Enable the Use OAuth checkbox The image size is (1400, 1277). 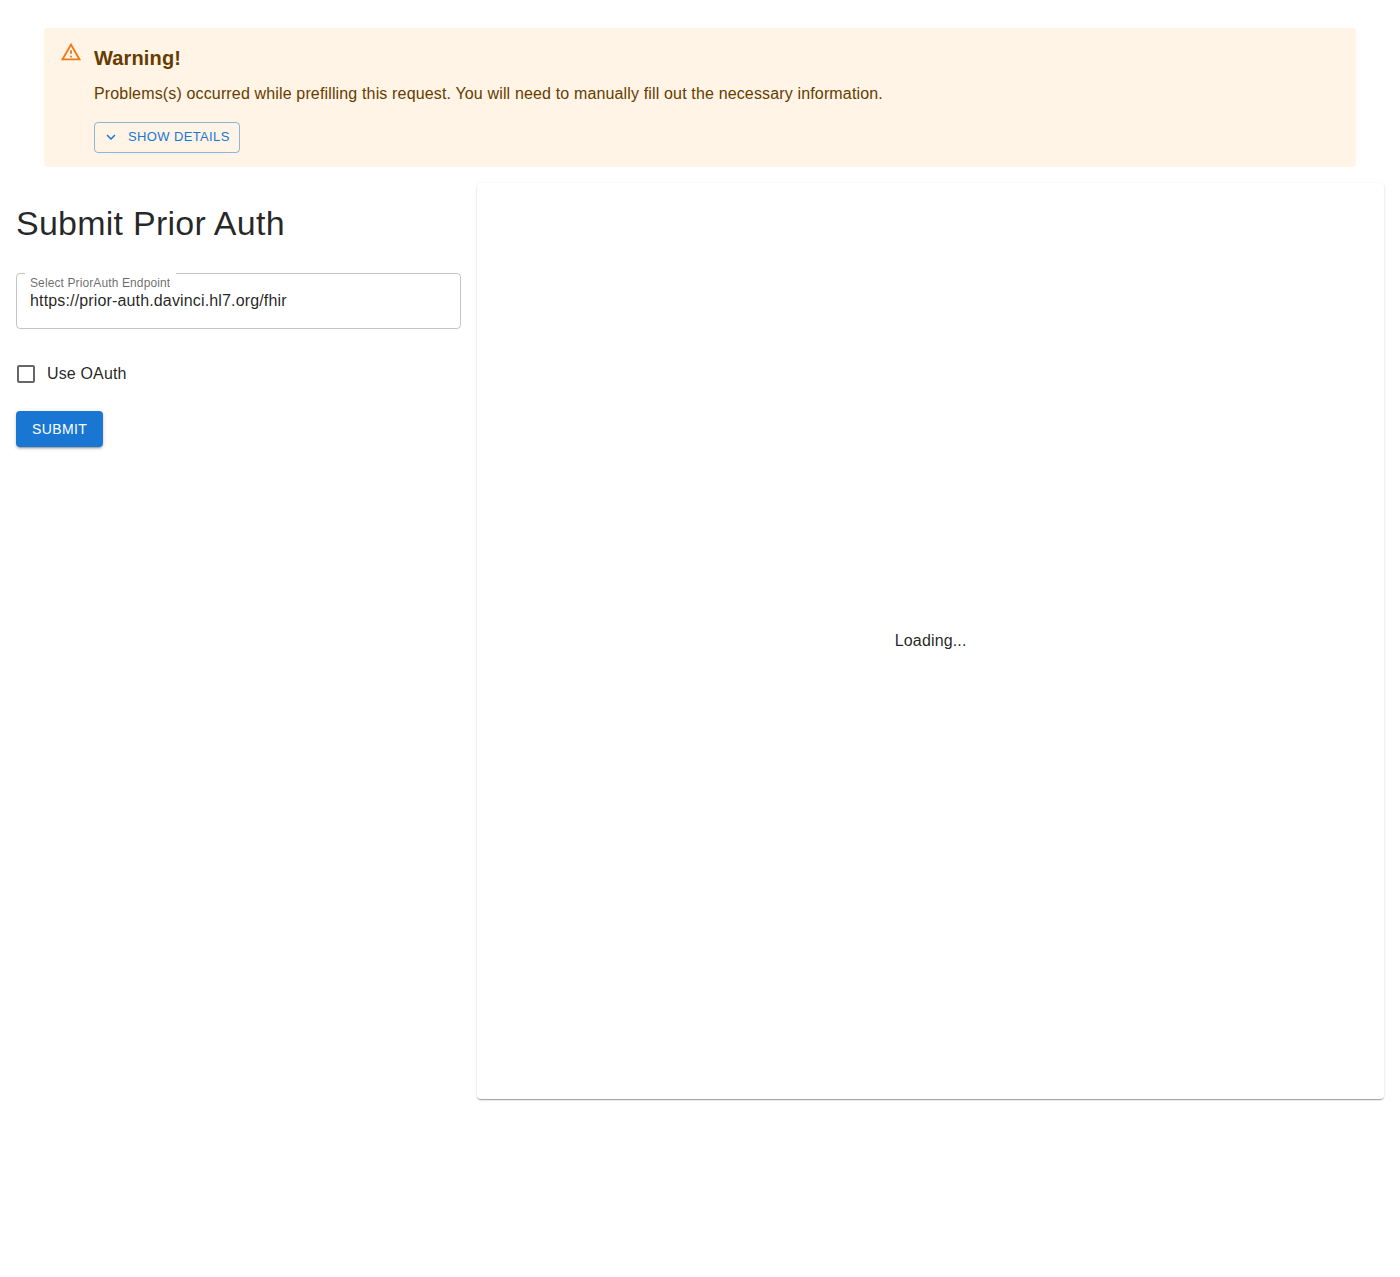[26, 374]
